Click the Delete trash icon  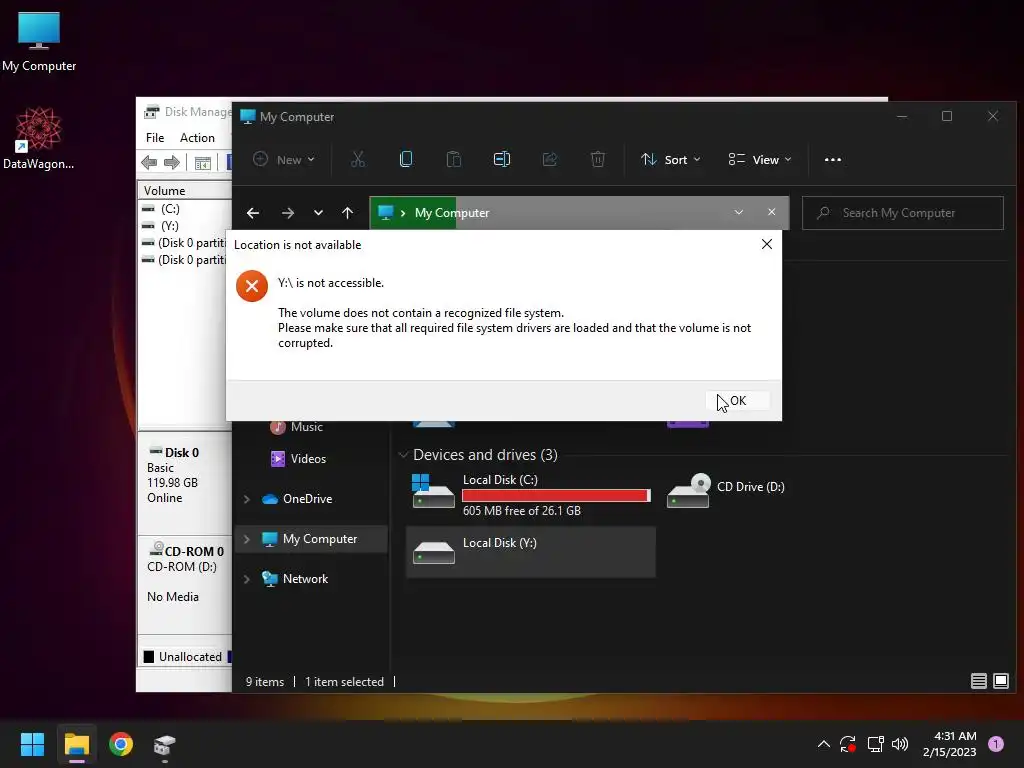tap(598, 159)
